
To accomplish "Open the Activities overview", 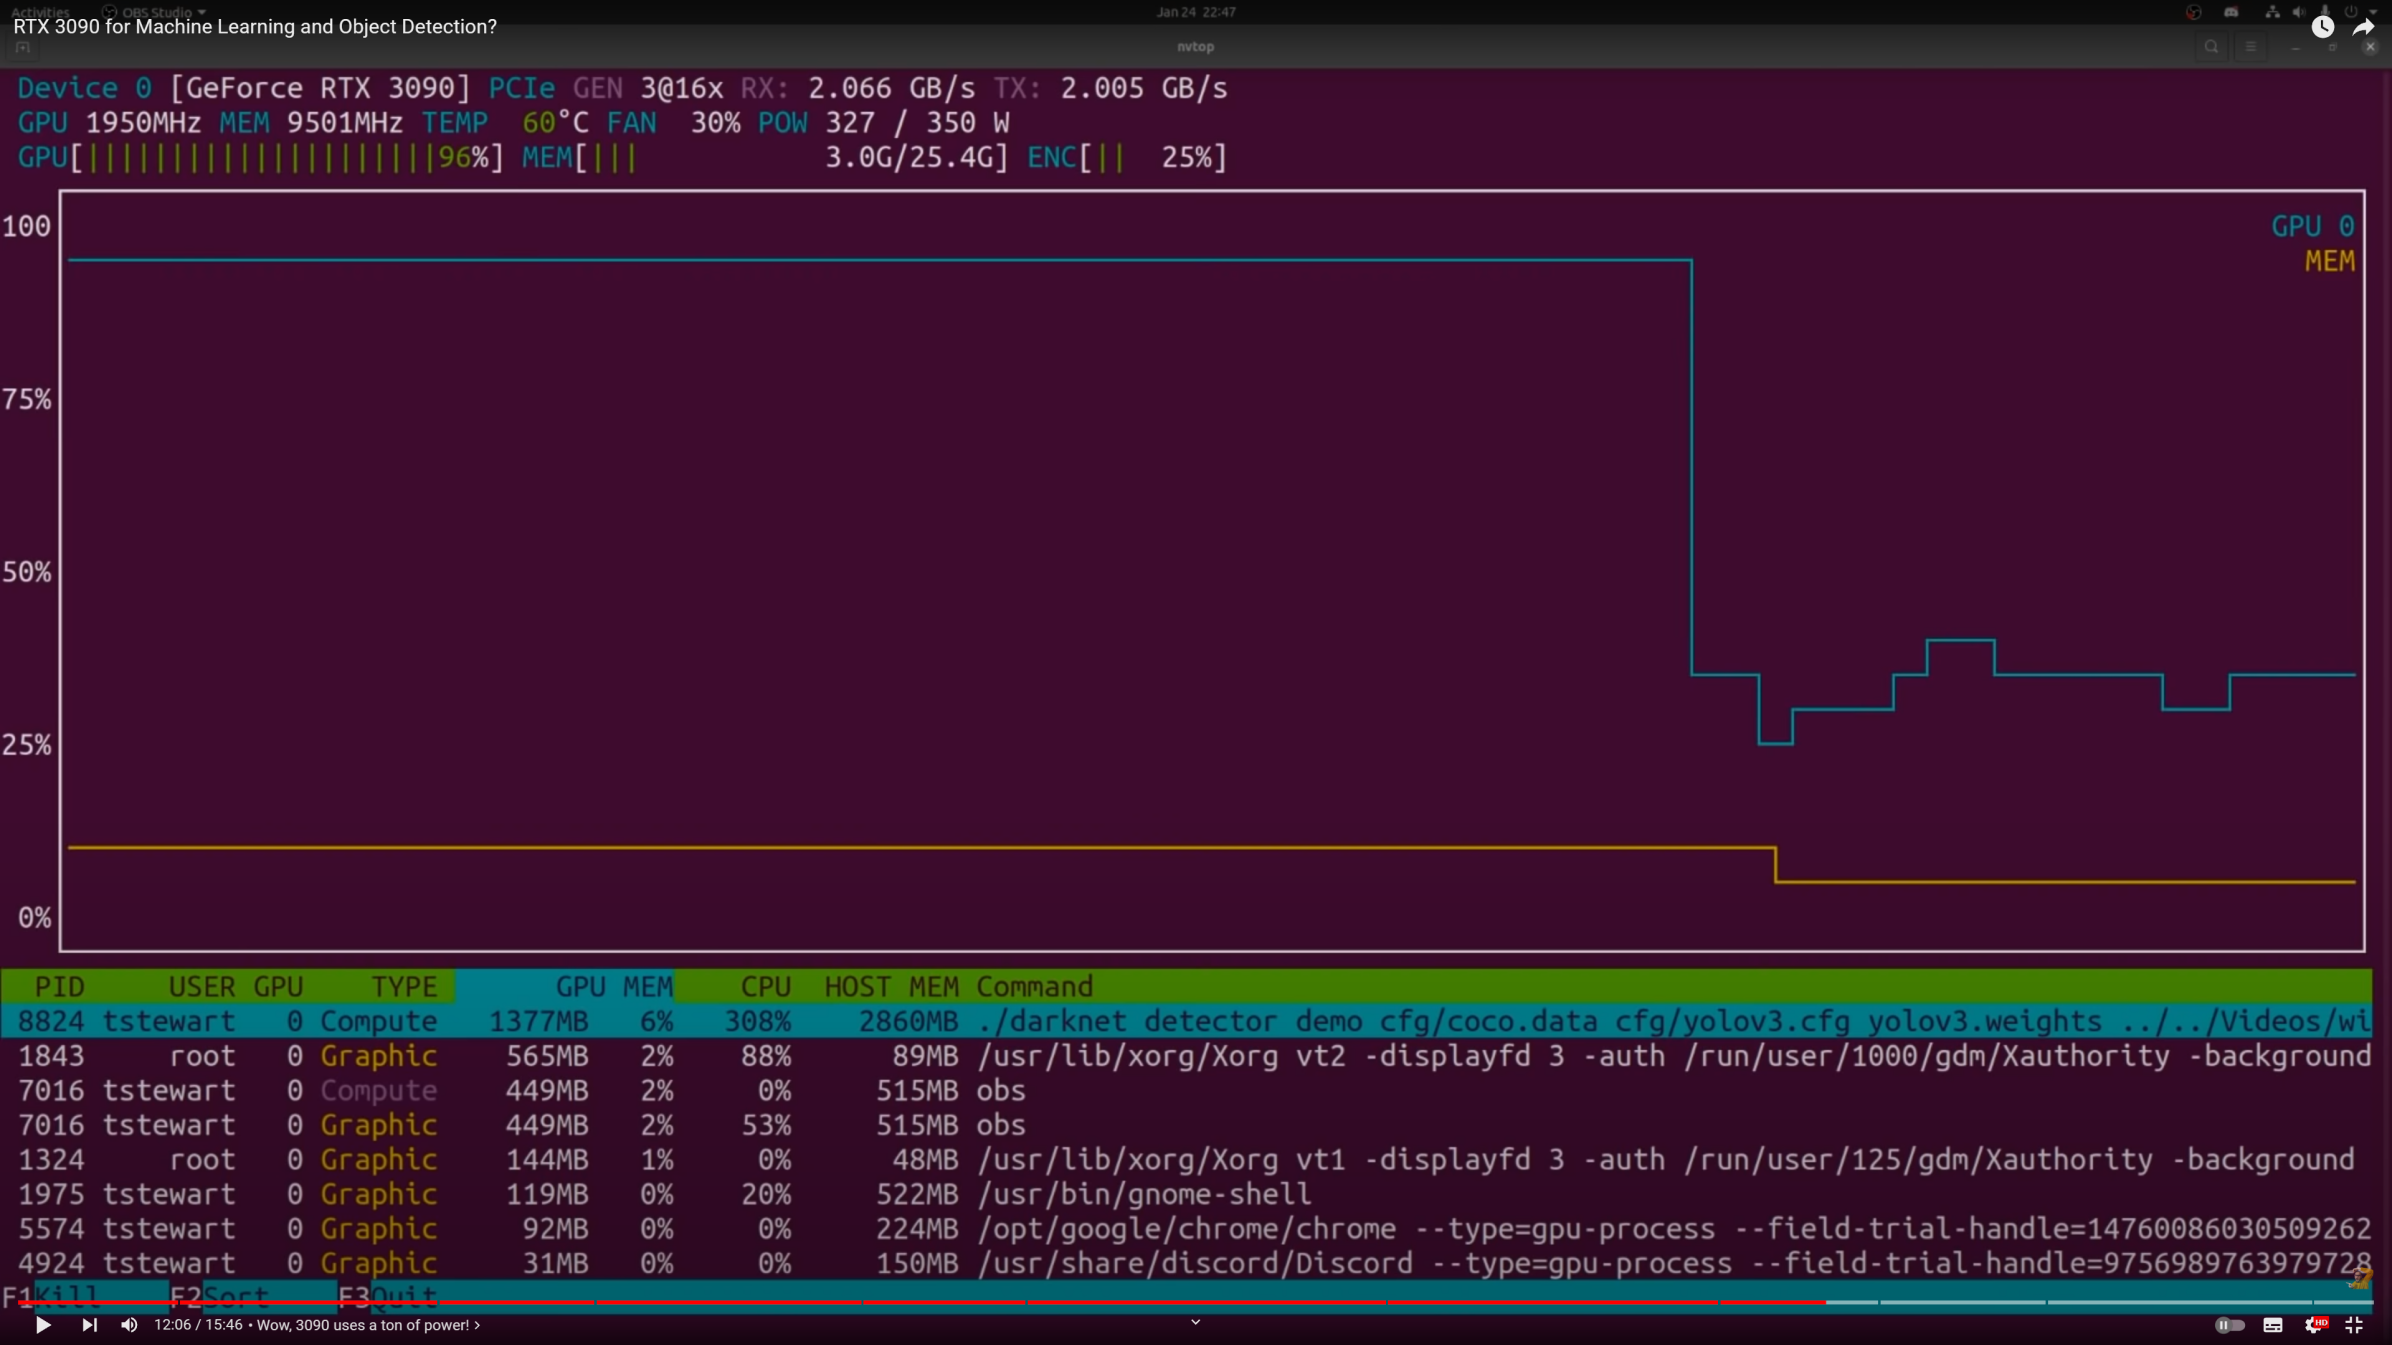I will [41, 12].
